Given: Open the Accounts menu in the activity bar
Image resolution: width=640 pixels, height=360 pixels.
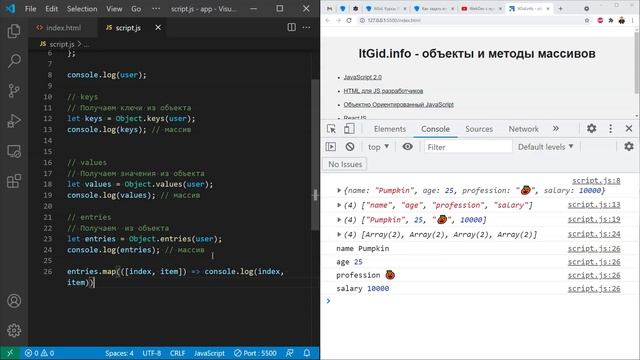Looking at the screenshot, I should (14, 301).
